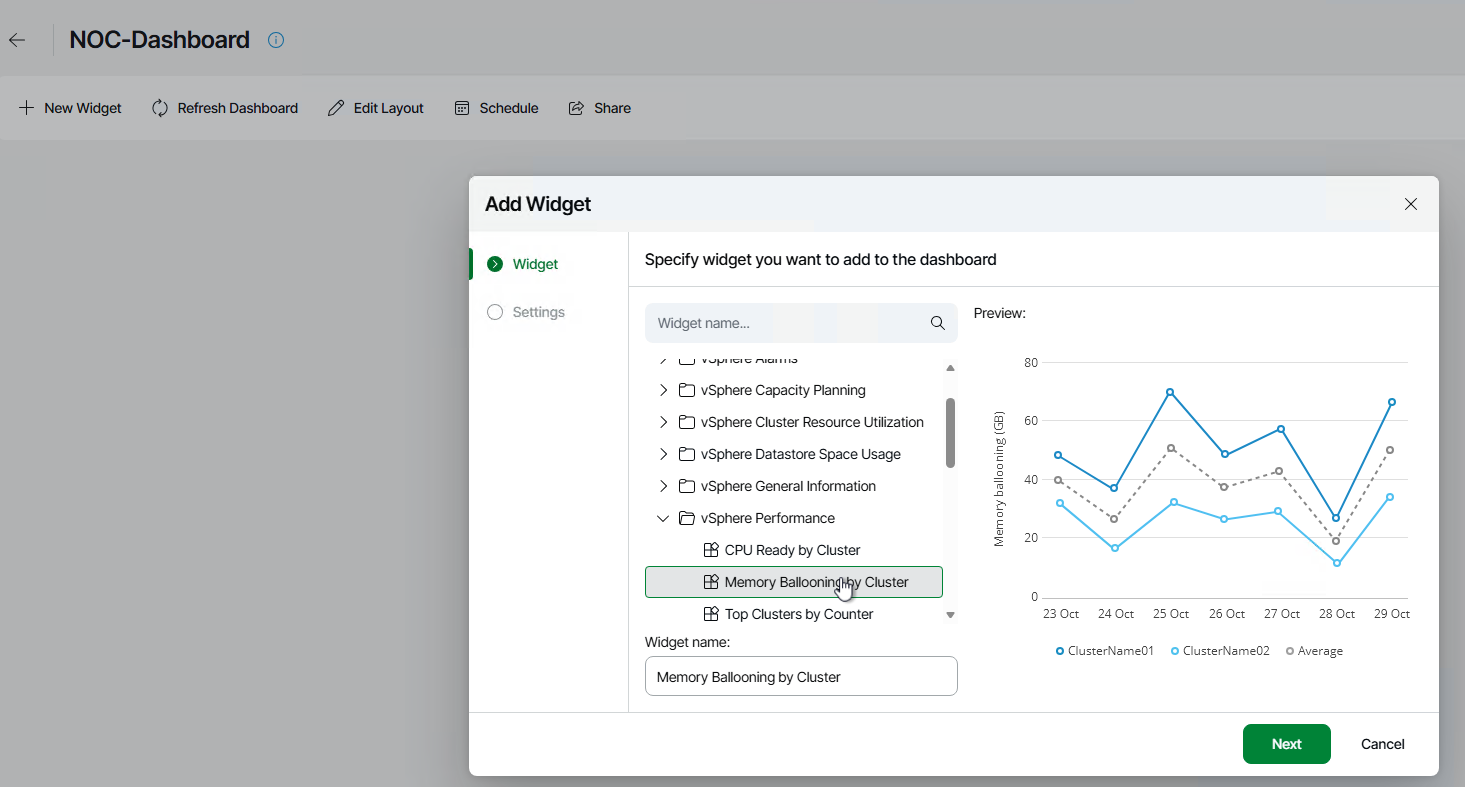Click the Cancel button
This screenshot has width=1465, height=787.
coord(1382,744)
